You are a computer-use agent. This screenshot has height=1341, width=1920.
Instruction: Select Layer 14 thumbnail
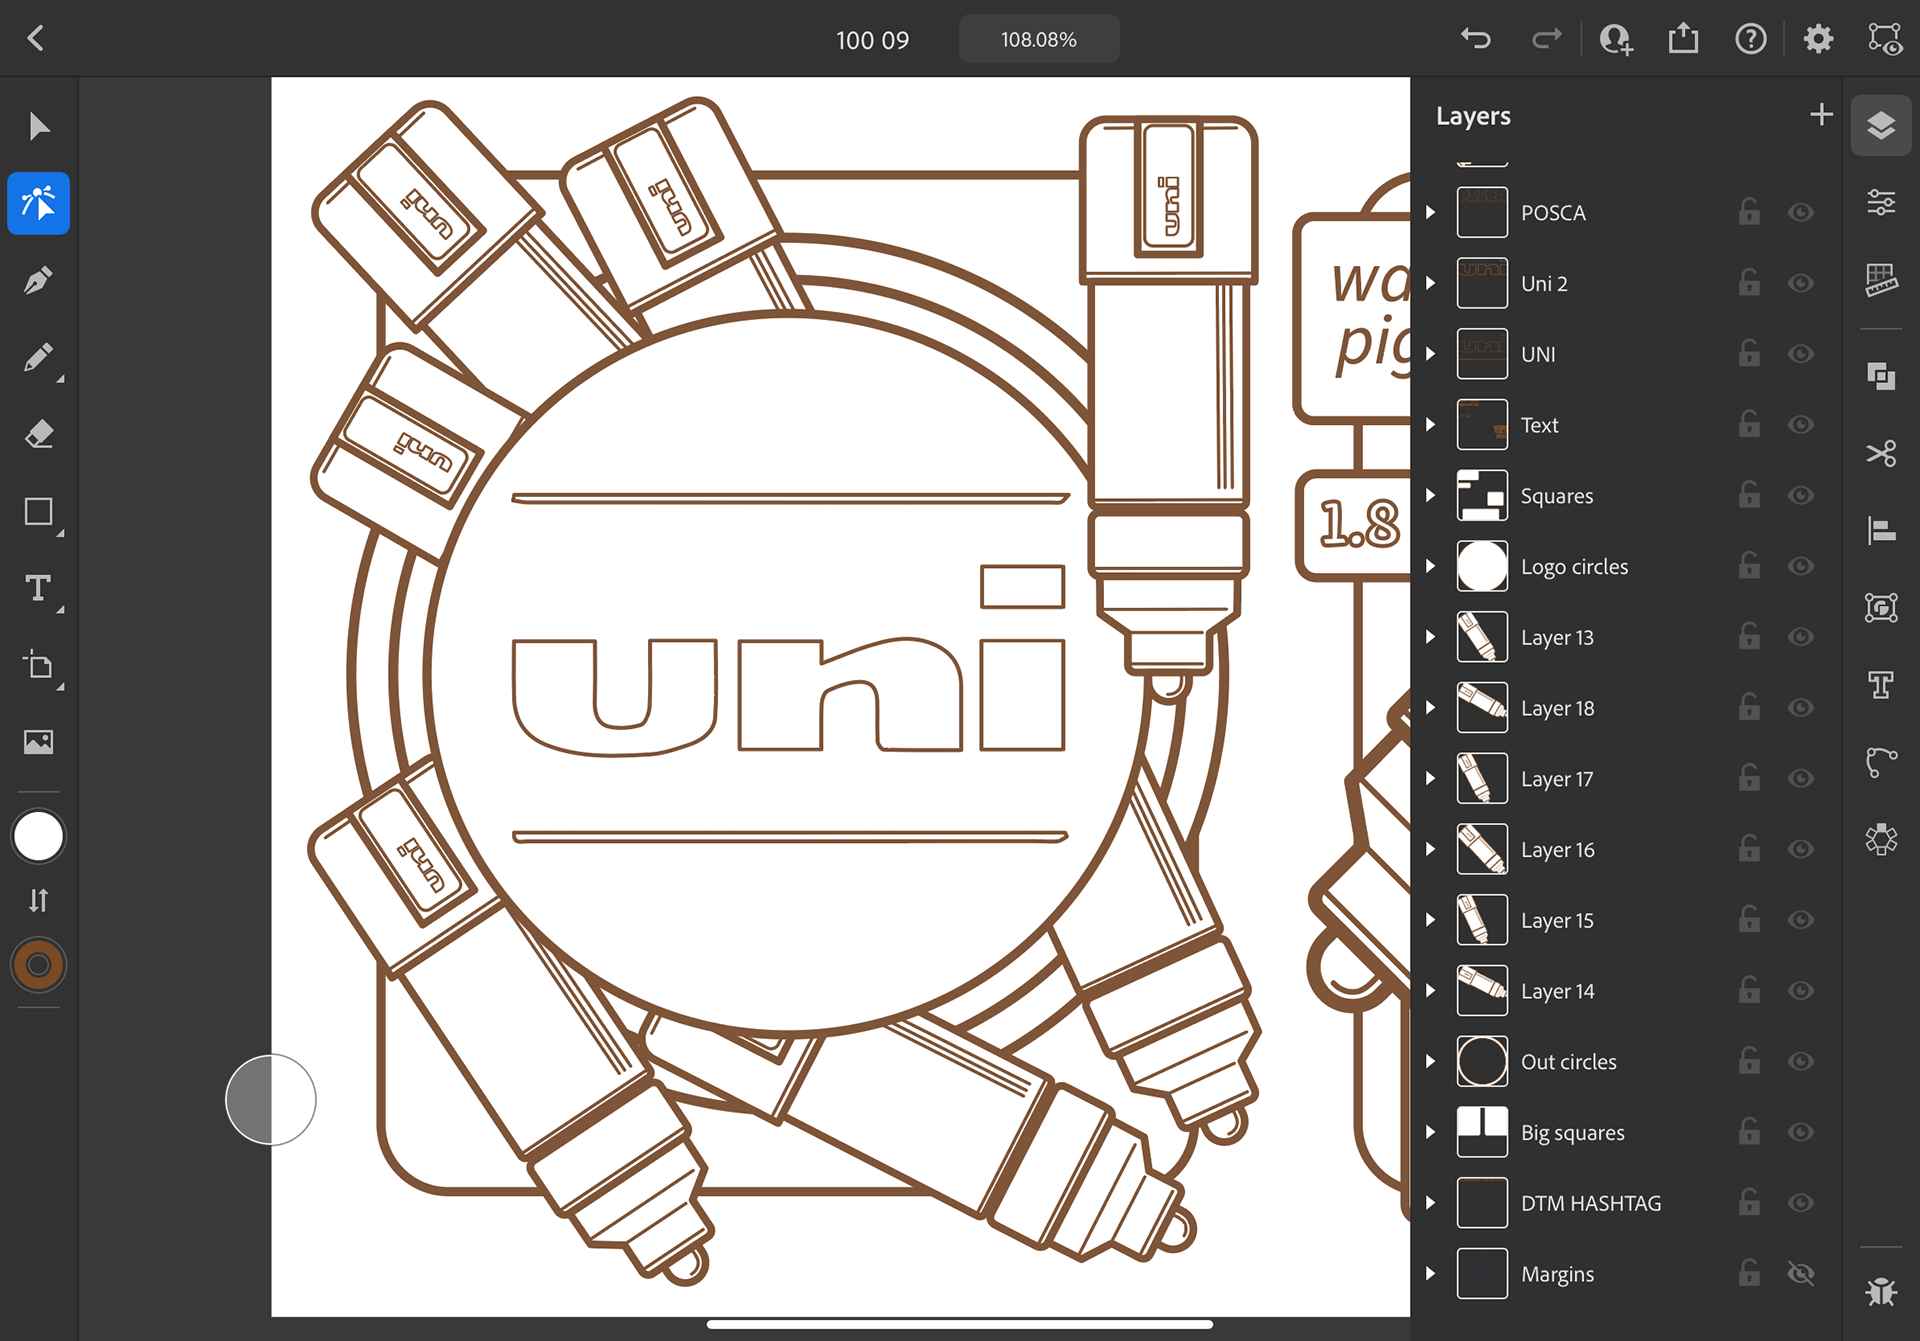click(1482, 990)
